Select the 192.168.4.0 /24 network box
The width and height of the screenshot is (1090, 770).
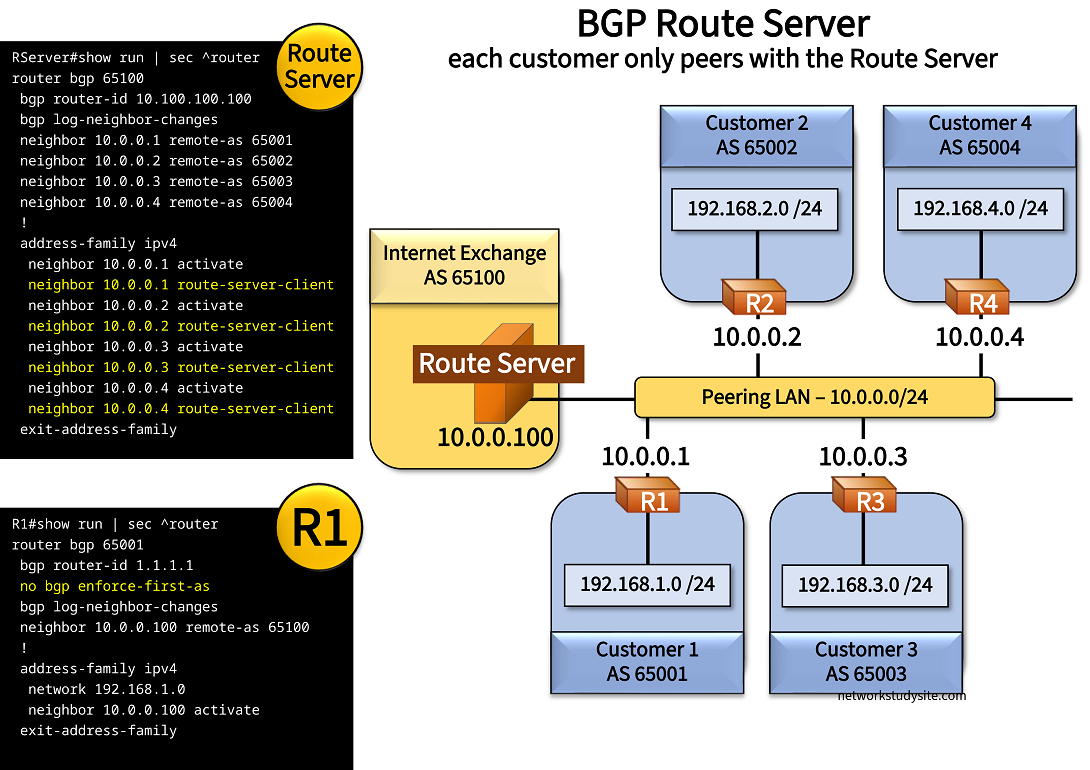980,209
